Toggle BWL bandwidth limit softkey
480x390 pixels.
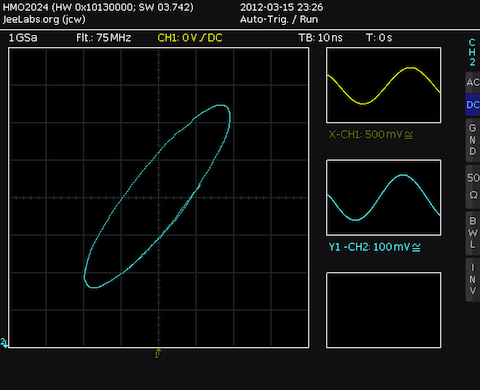pos(473,233)
